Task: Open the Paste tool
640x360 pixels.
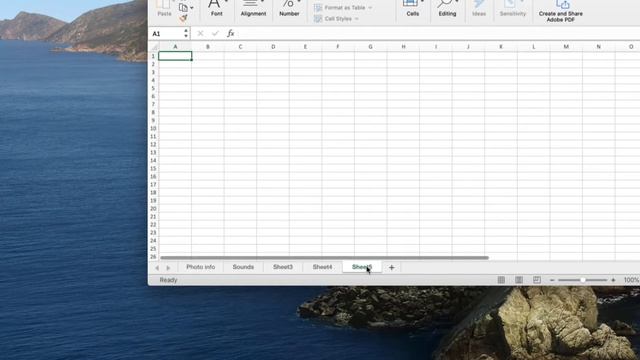Action: pyautogui.click(x=164, y=8)
